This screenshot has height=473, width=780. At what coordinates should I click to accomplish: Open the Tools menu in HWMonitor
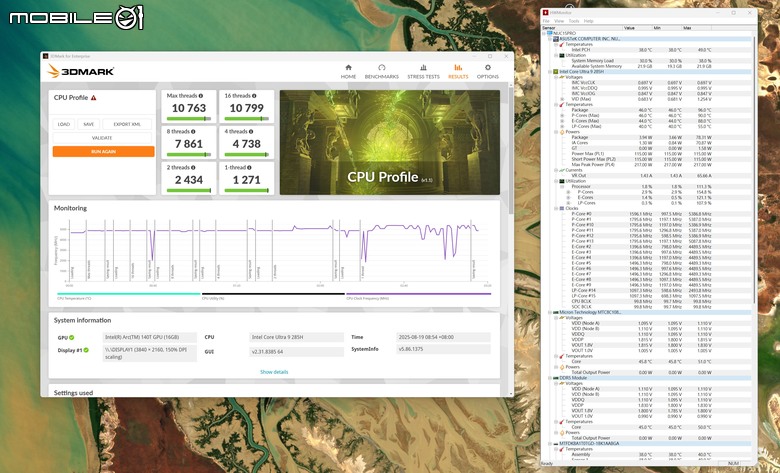point(574,21)
